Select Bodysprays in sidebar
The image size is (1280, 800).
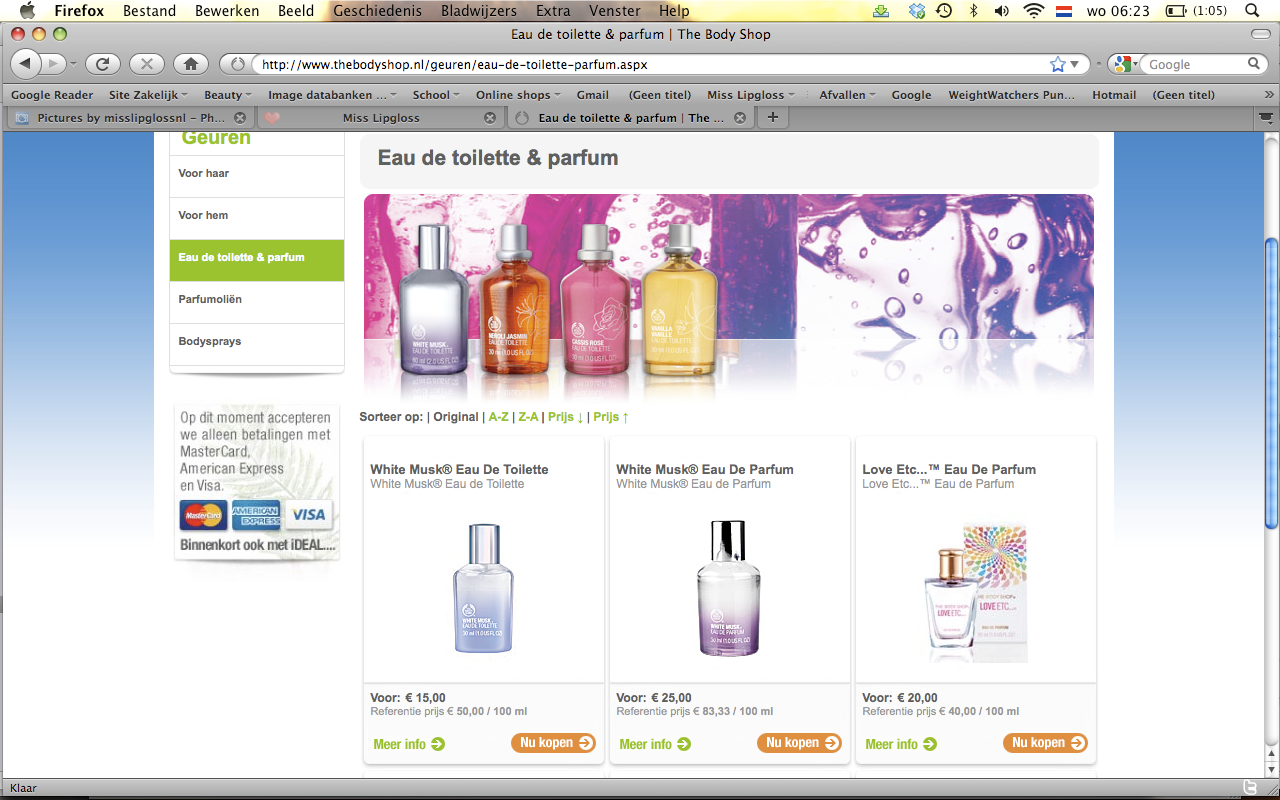pyautogui.click(x=257, y=342)
